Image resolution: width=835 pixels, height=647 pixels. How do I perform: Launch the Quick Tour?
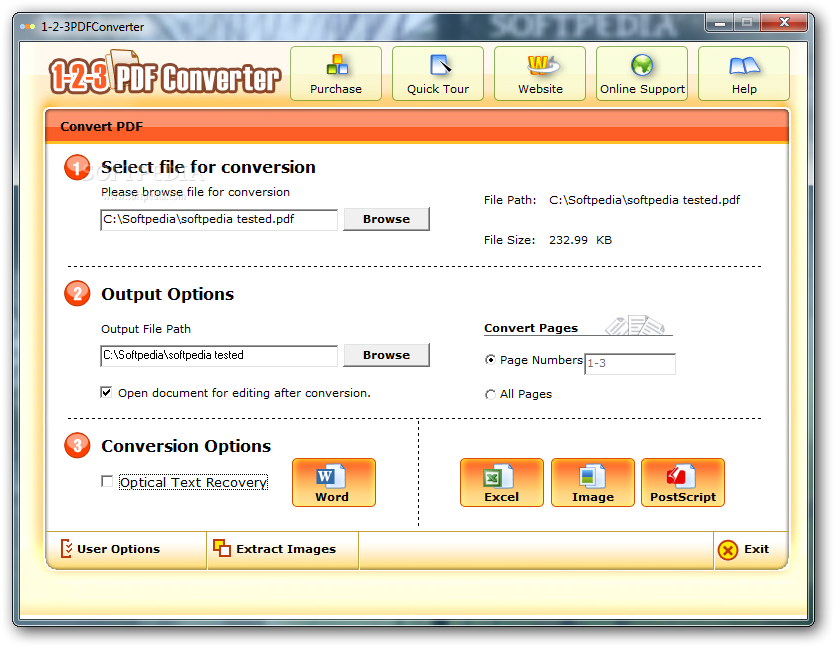coord(438,73)
